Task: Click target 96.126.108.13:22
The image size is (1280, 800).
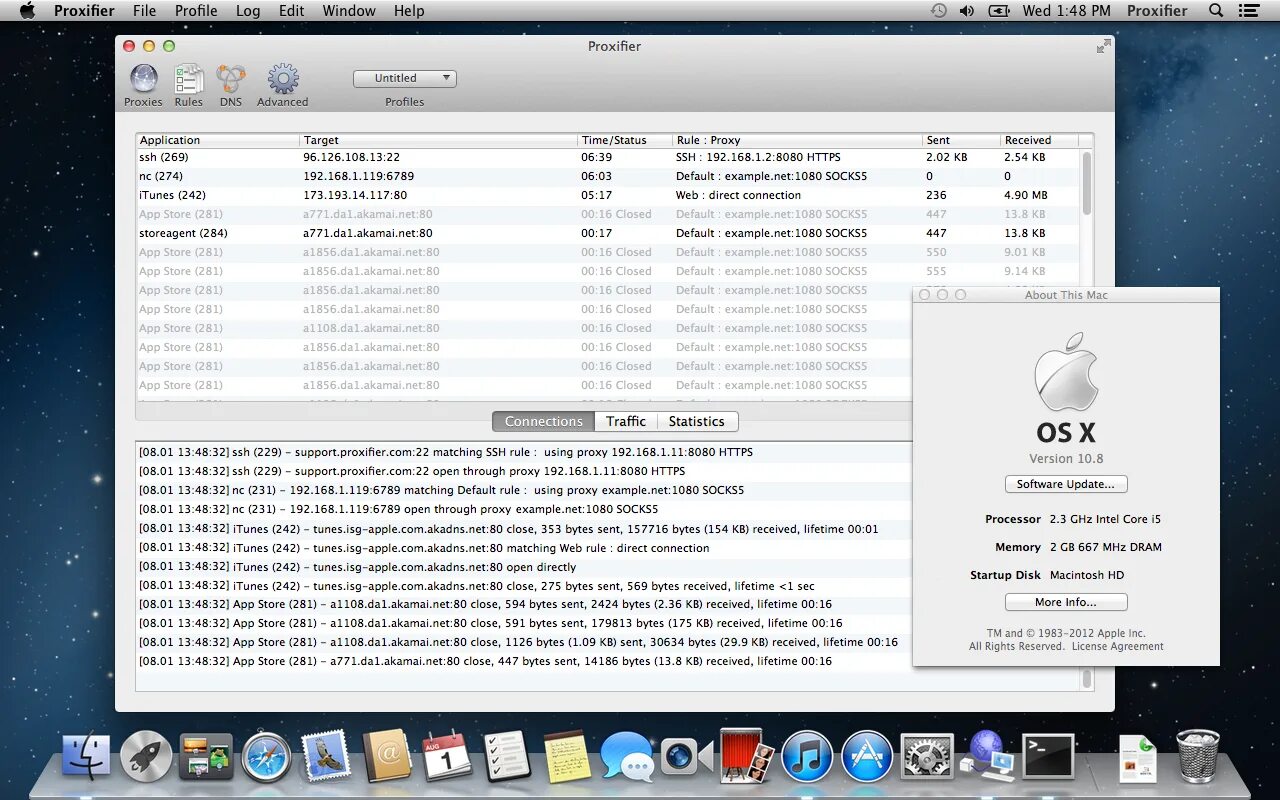Action: tap(351, 157)
